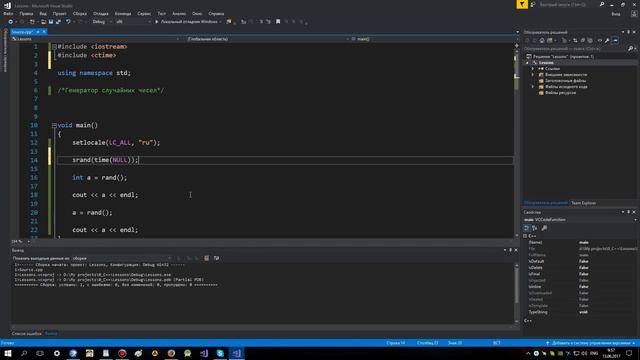Click the Локальный отладчик Windows run button
The height and width of the screenshot is (360, 640).
[187, 22]
